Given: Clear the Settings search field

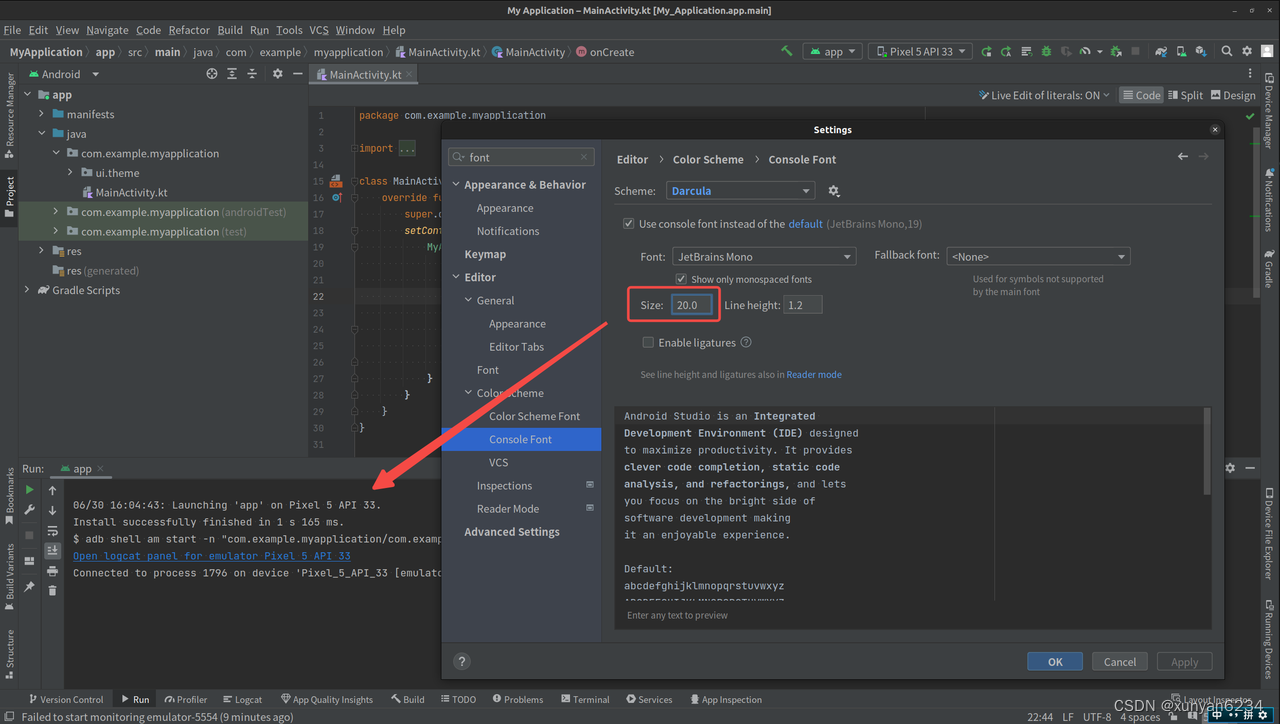Looking at the screenshot, I should 585,157.
